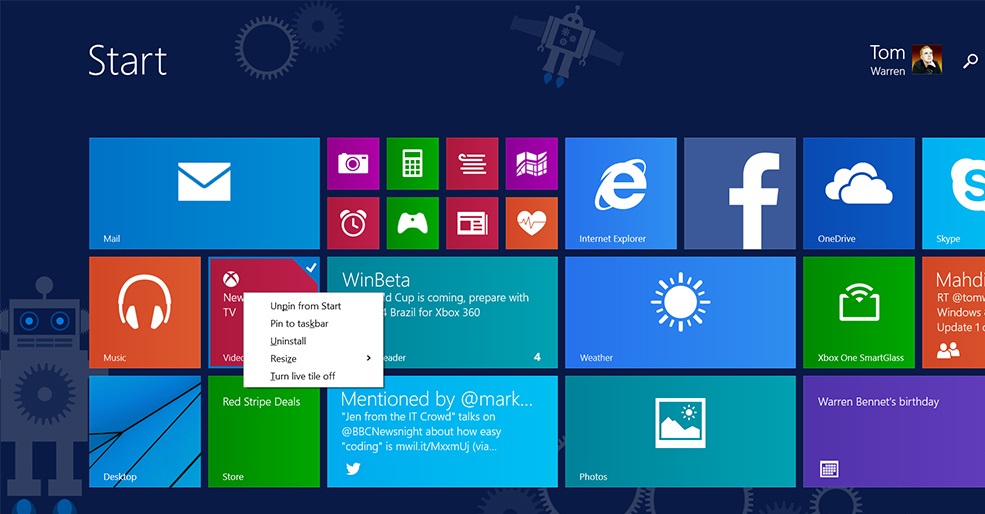This screenshot has height=514, width=985.
Task: Open the Weather sun tile
Action: [680, 312]
